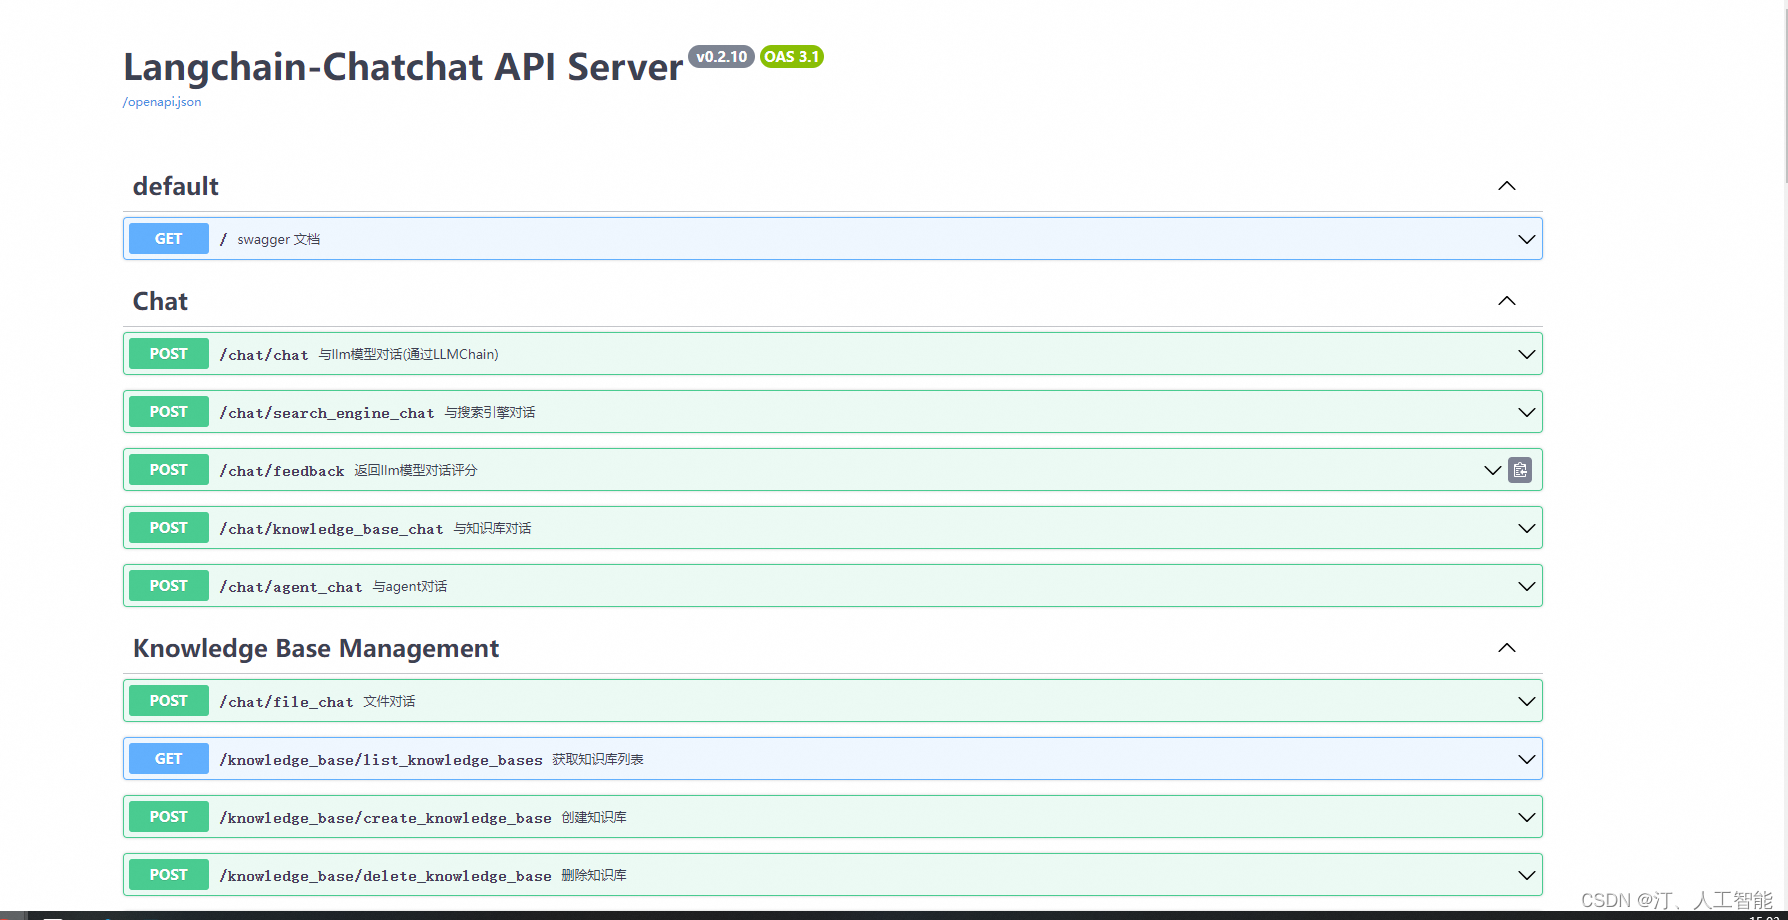Click /knowledge_base/list_knowledge_bases path text
This screenshot has height=920, width=1788.
381,760
